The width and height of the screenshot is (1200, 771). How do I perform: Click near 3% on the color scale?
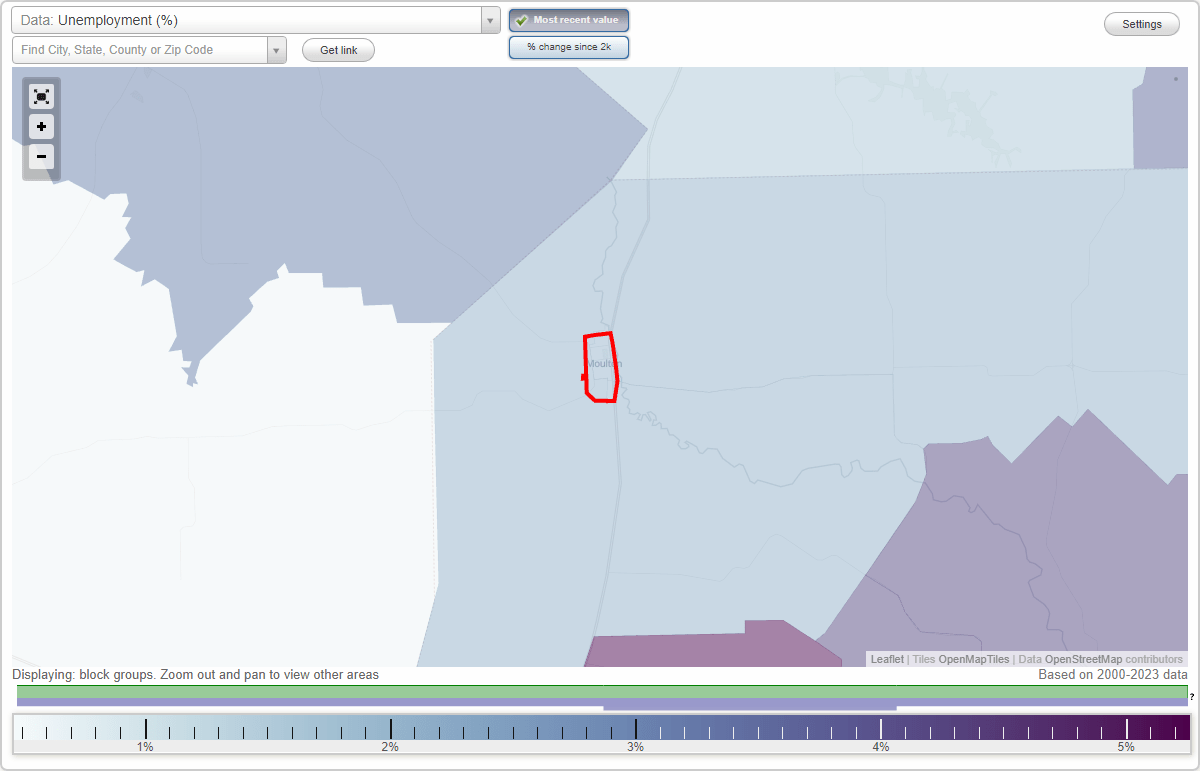[634, 729]
